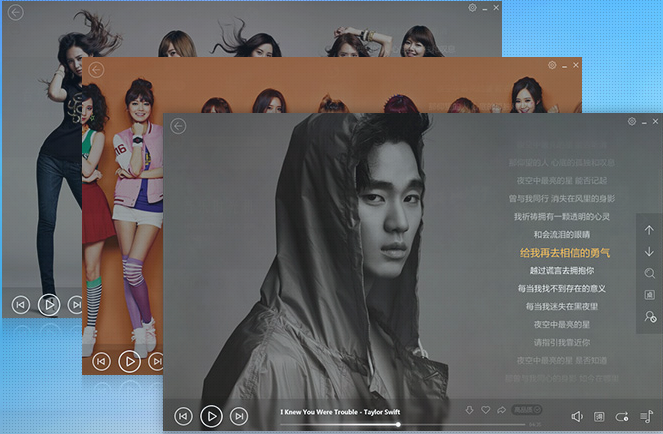Open settings gear in the rear gray window
This screenshot has height=434, width=663.
pyautogui.click(x=472, y=8)
